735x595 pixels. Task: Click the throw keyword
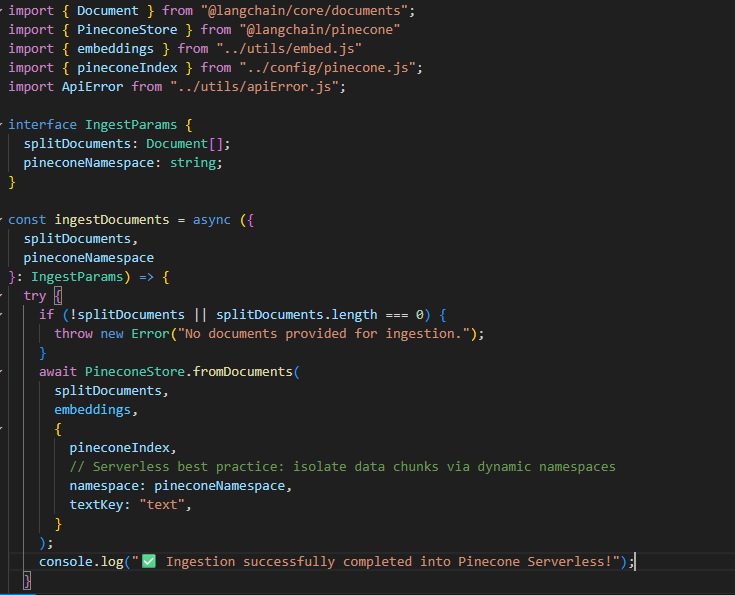point(73,334)
